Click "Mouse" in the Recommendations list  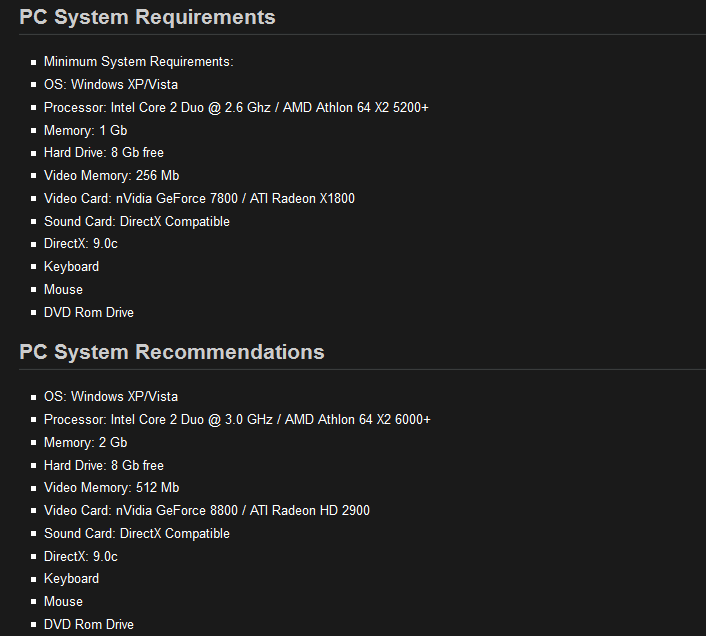63,602
